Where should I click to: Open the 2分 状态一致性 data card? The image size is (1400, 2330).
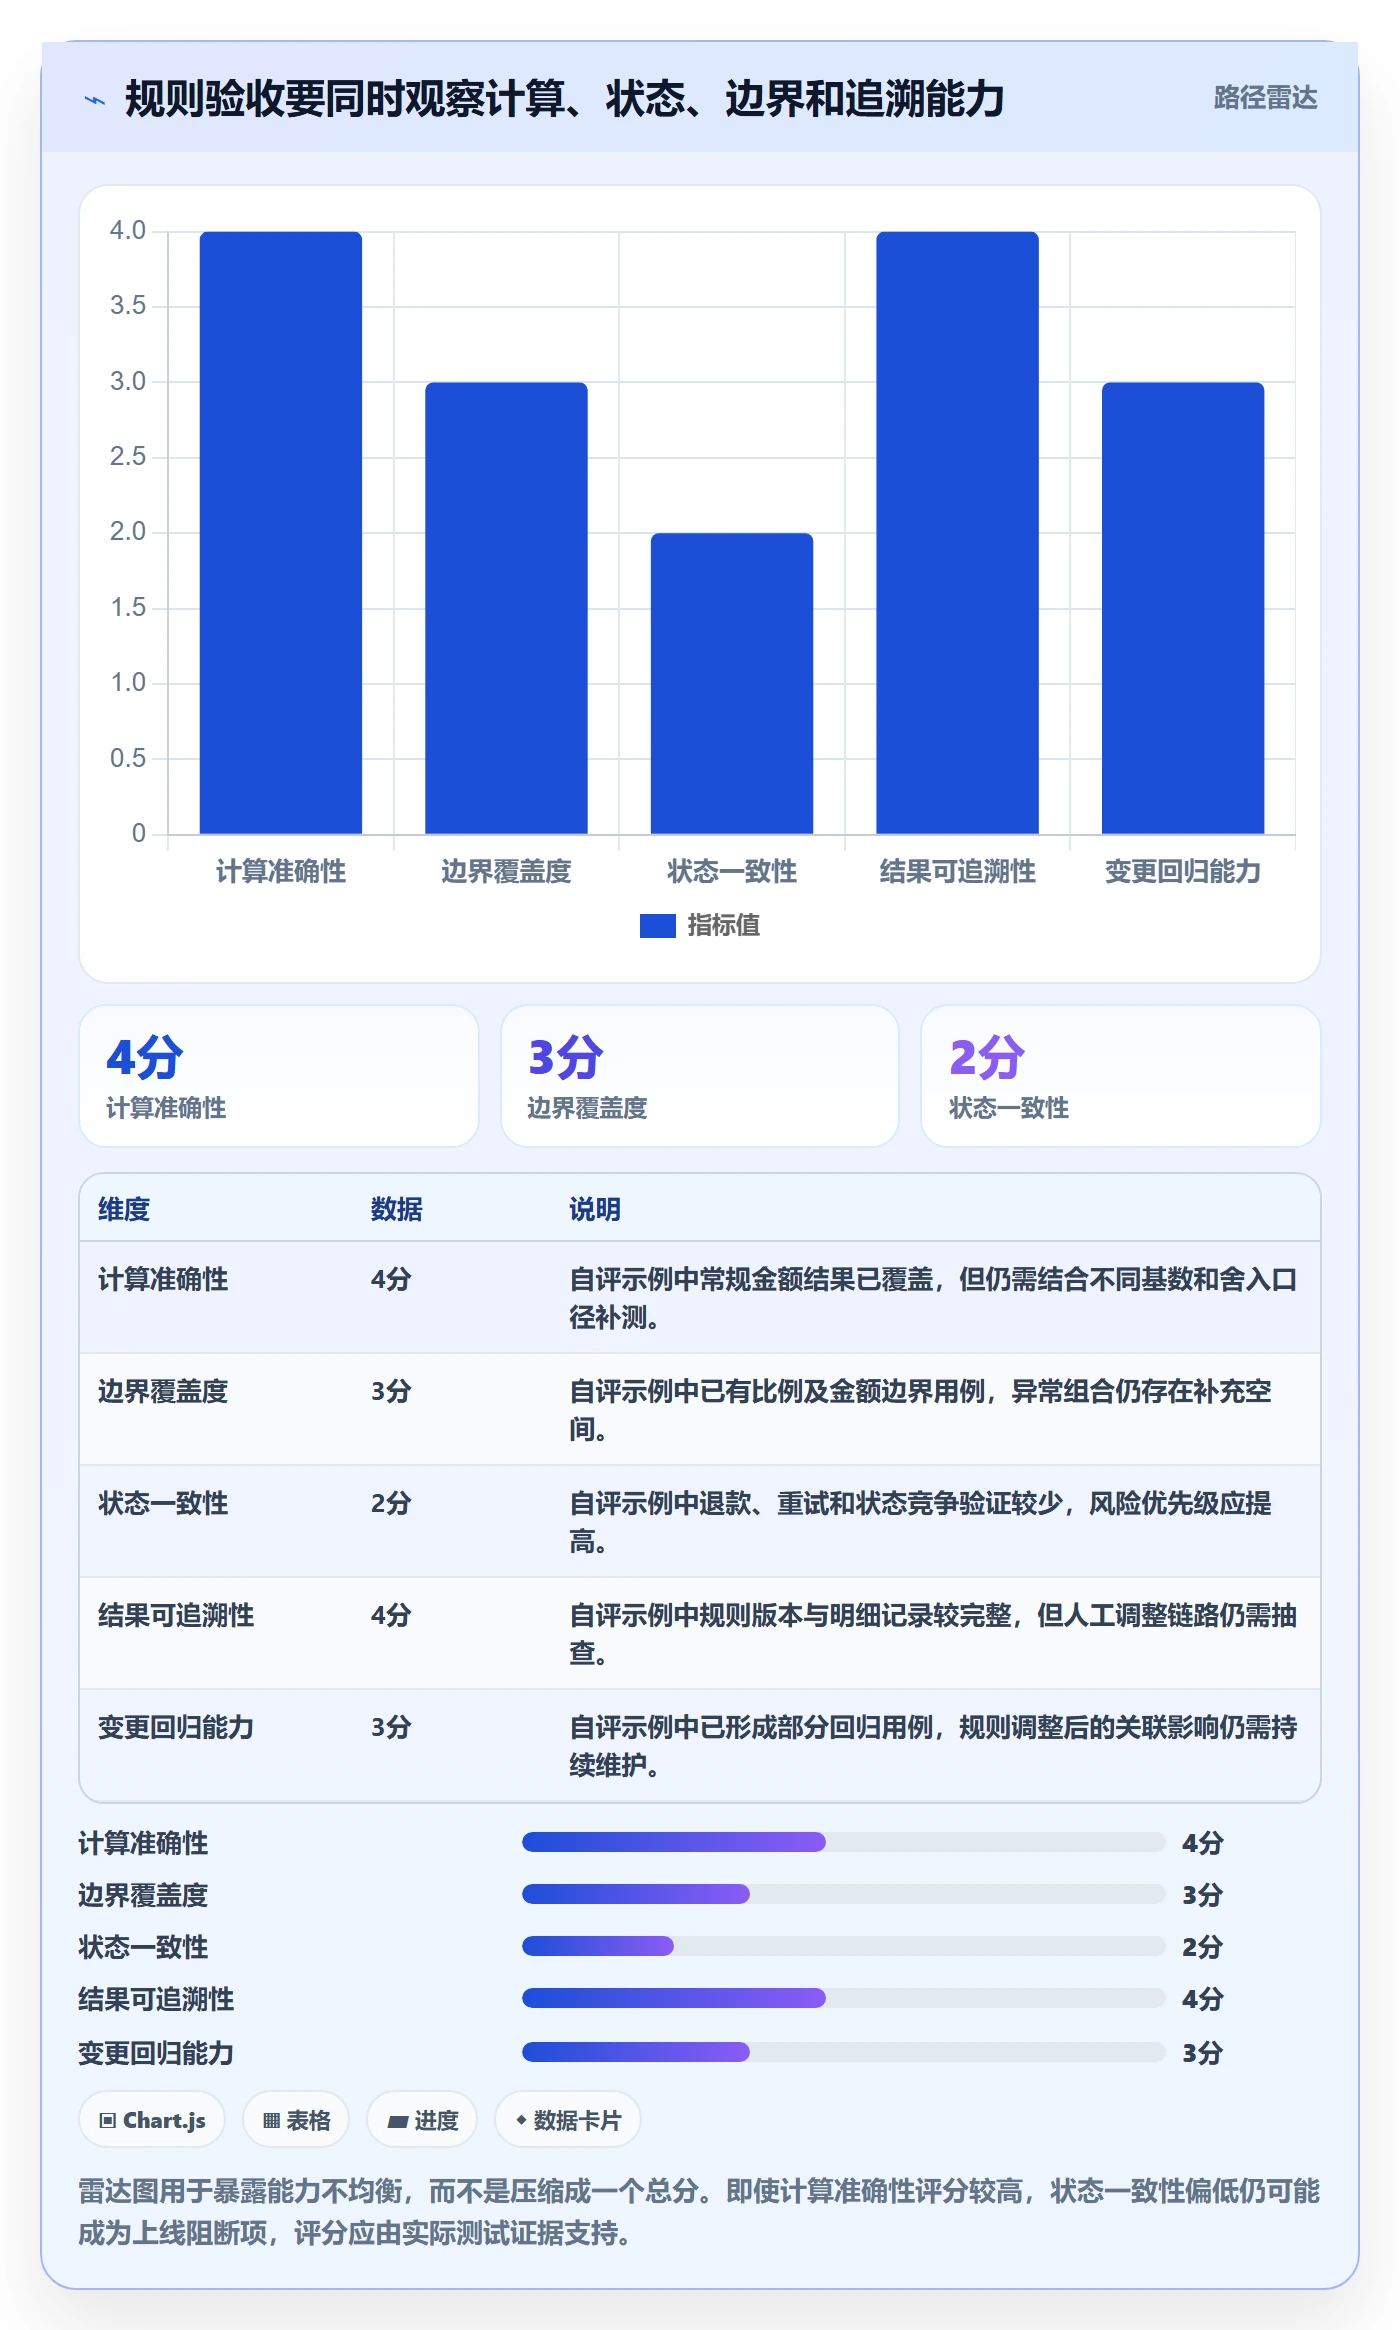1121,1076
